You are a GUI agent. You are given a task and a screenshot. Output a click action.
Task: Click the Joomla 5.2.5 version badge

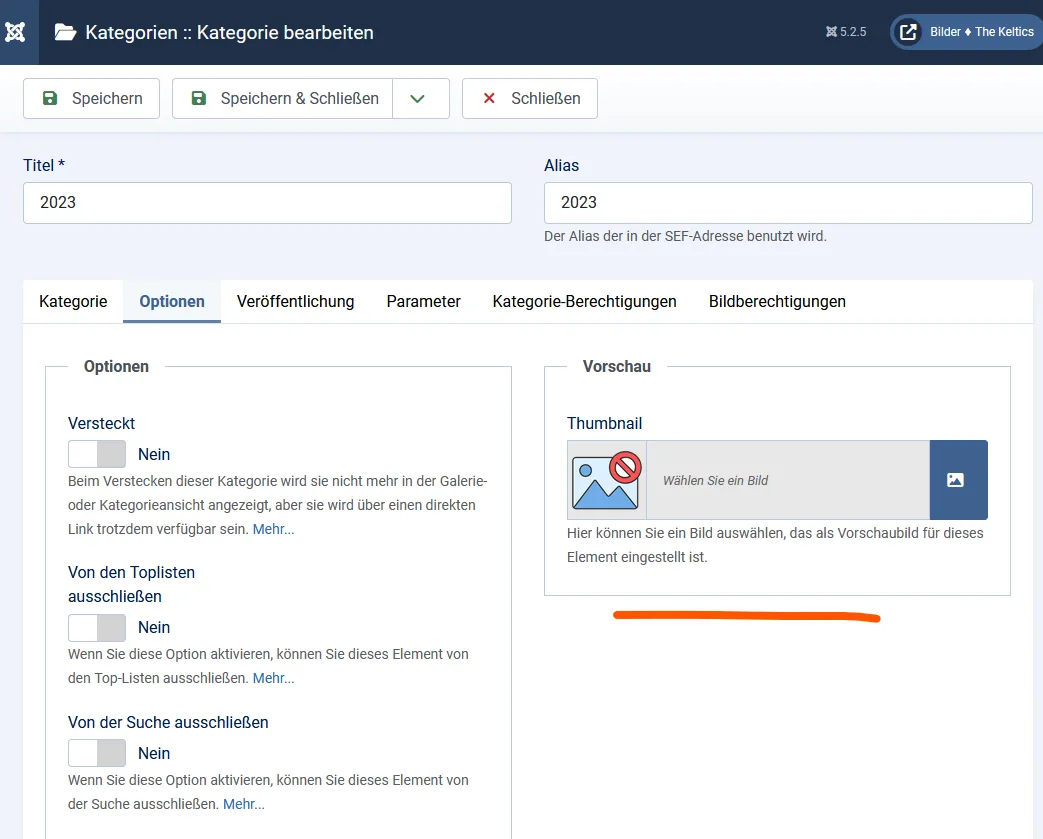tap(846, 32)
